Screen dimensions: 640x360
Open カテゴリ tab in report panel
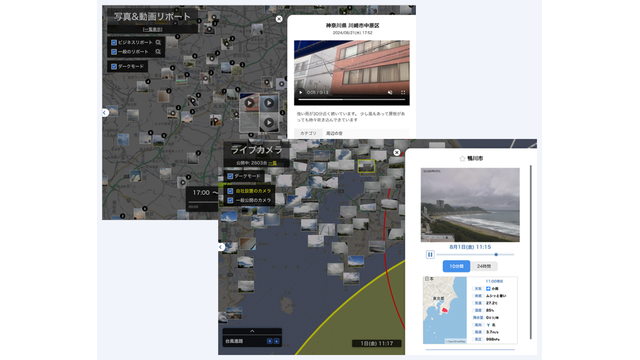(x=308, y=133)
